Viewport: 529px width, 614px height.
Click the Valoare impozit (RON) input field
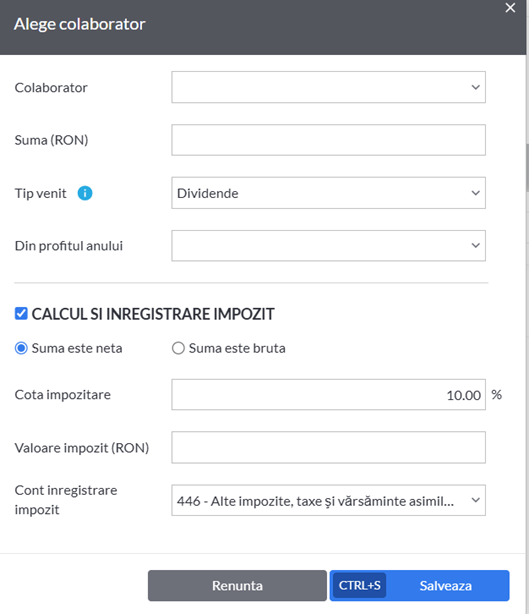point(328,447)
